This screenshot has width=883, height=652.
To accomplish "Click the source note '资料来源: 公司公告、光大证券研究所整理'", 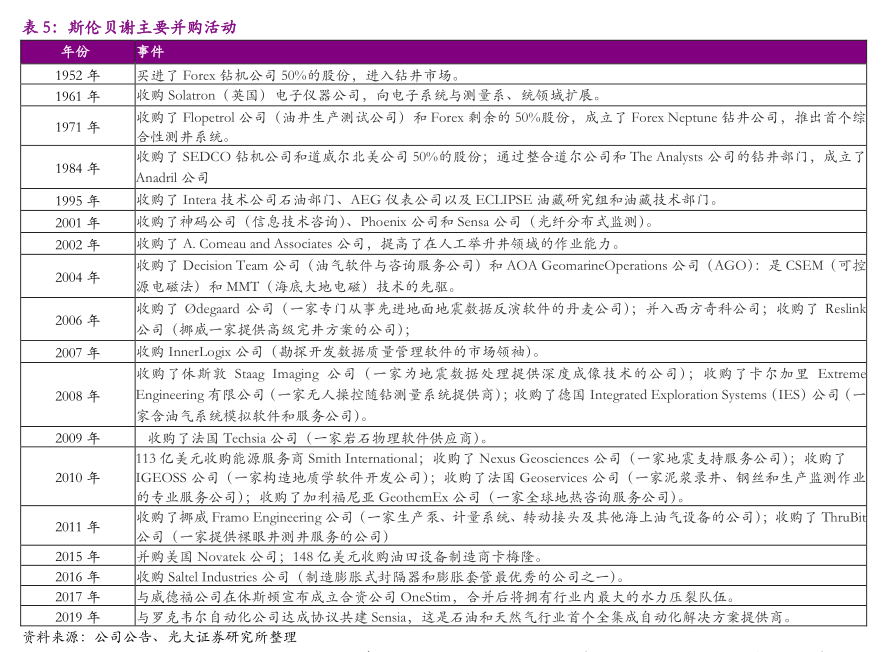I will [x=159, y=637].
